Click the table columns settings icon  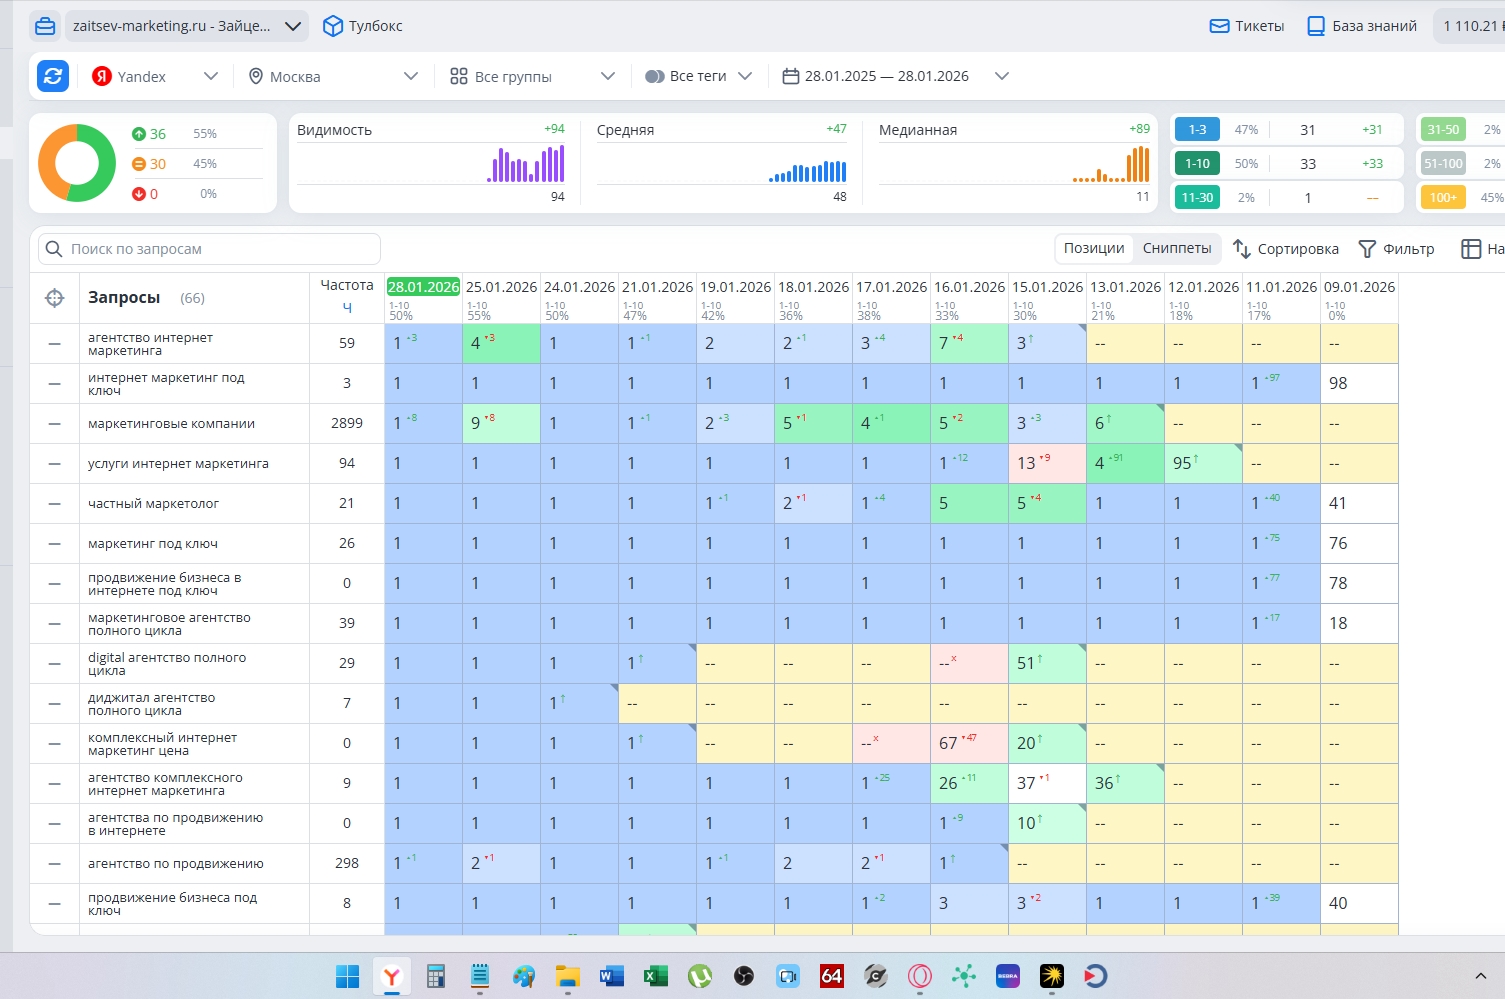click(x=1470, y=249)
